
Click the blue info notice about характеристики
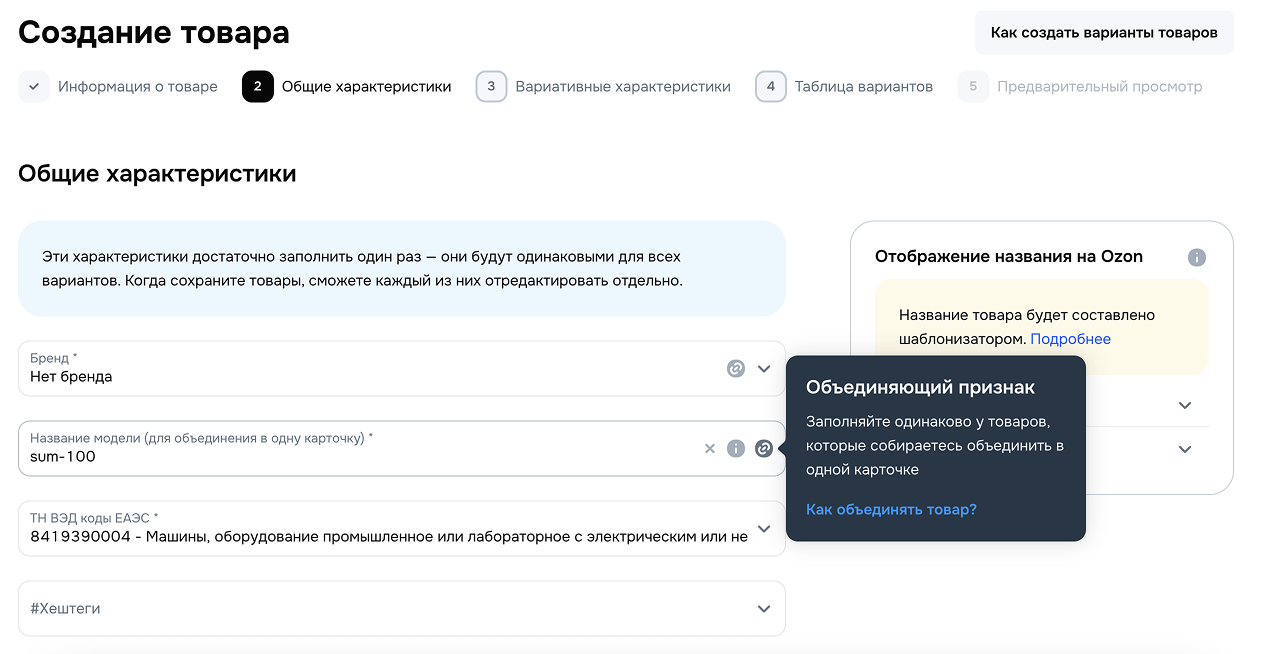[x=402, y=269]
